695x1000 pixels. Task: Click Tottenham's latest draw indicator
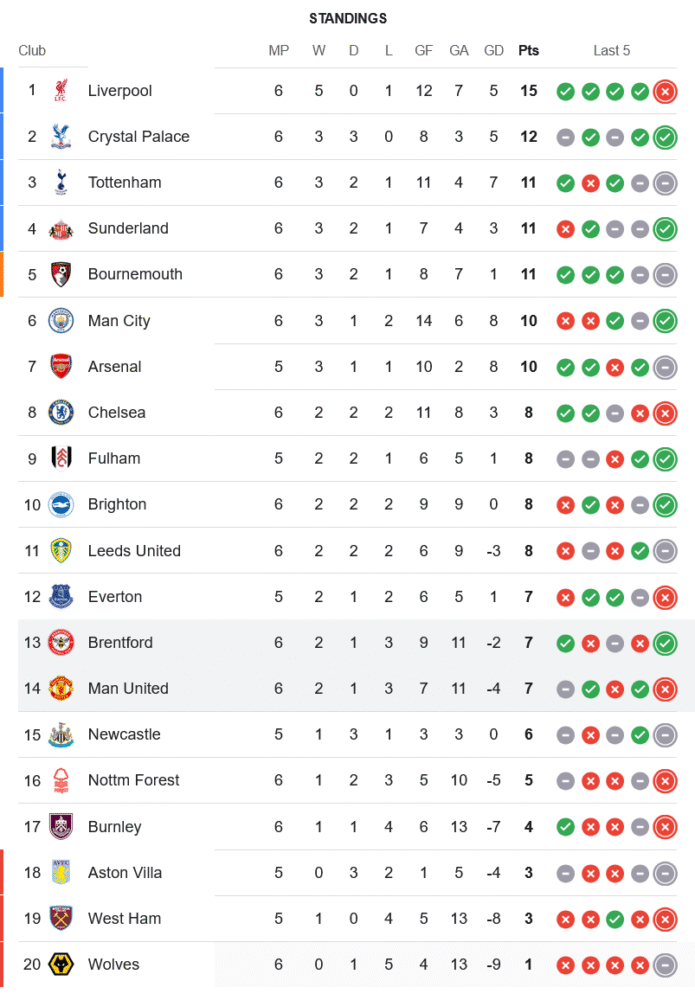[665, 184]
